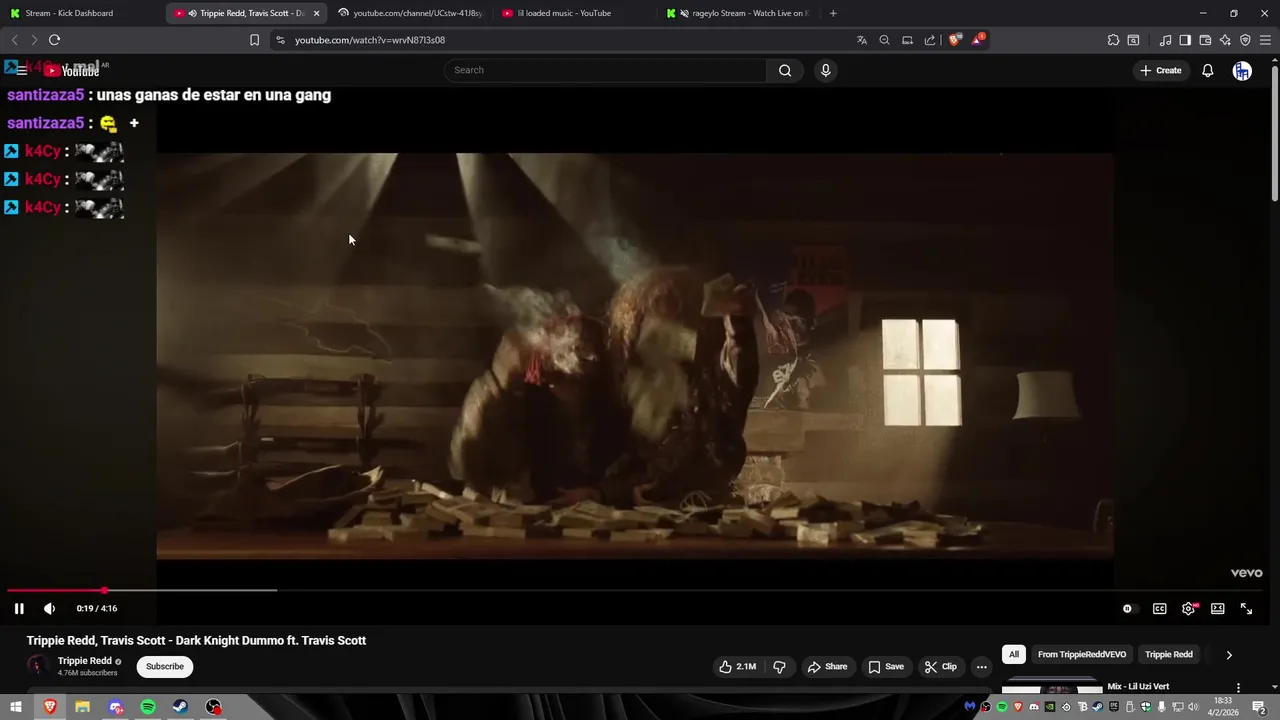Open the Windows notification center

tap(1259, 707)
